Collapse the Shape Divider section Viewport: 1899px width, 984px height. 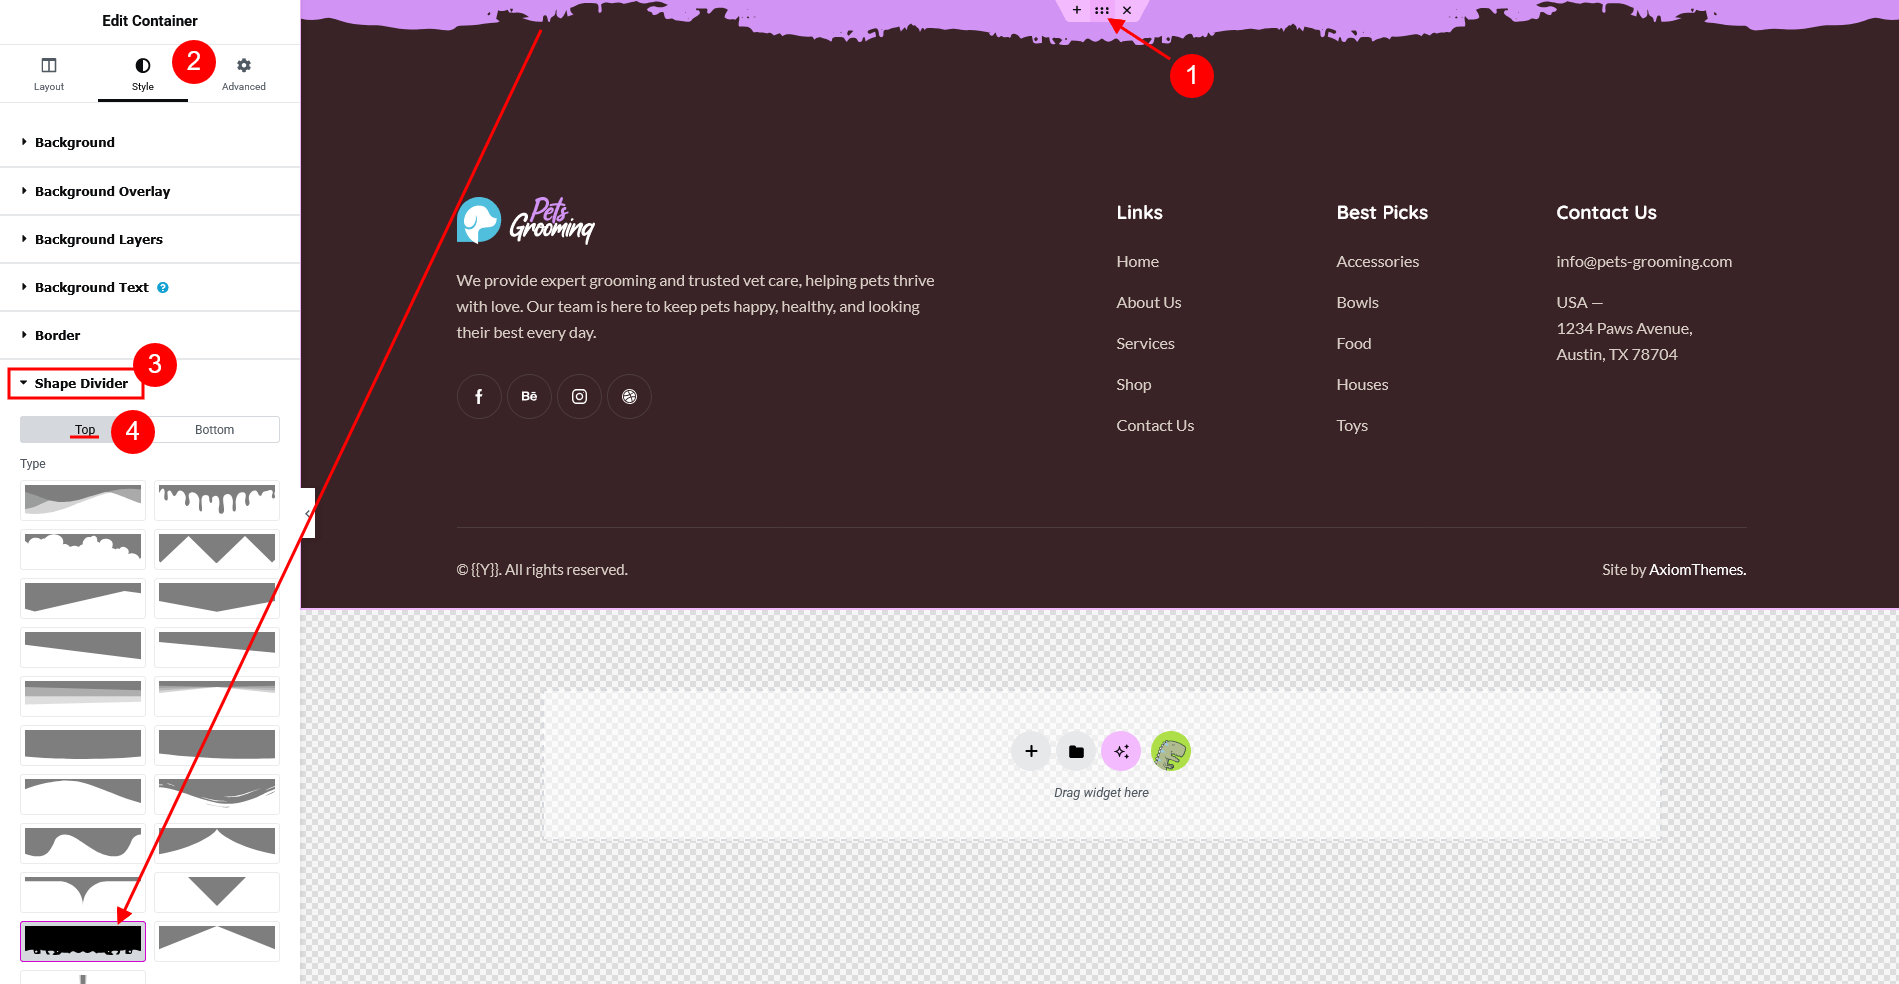81,384
